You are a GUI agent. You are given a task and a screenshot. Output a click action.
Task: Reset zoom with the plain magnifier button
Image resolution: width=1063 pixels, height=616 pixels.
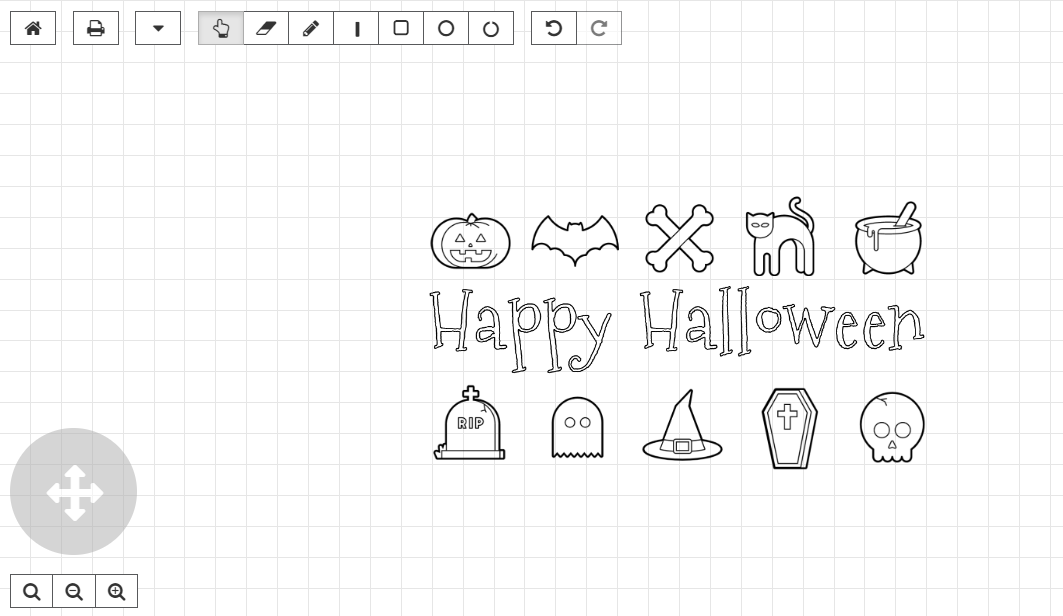coord(32,591)
